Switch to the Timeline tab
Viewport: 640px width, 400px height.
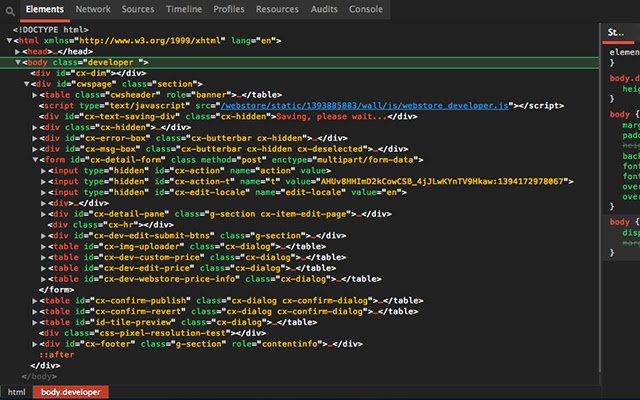(x=184, y=9)
